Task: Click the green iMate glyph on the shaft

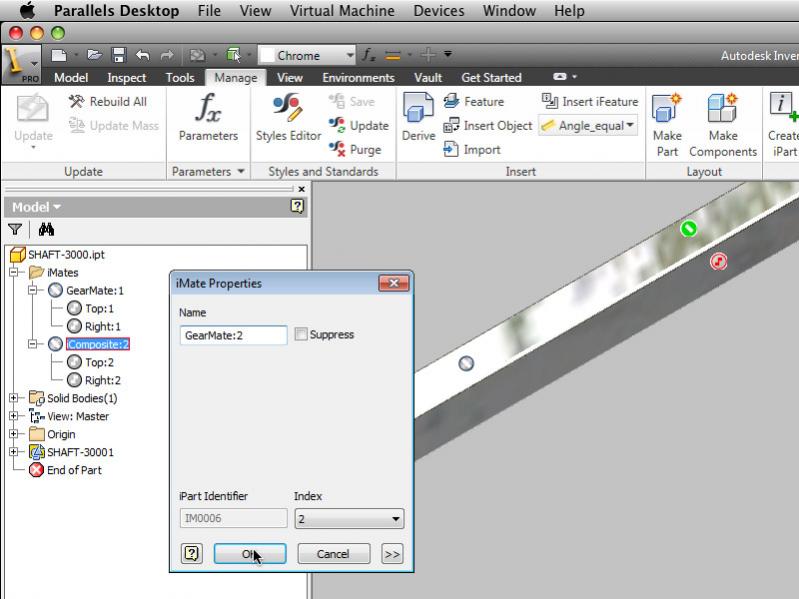Action: click(688, 229)
